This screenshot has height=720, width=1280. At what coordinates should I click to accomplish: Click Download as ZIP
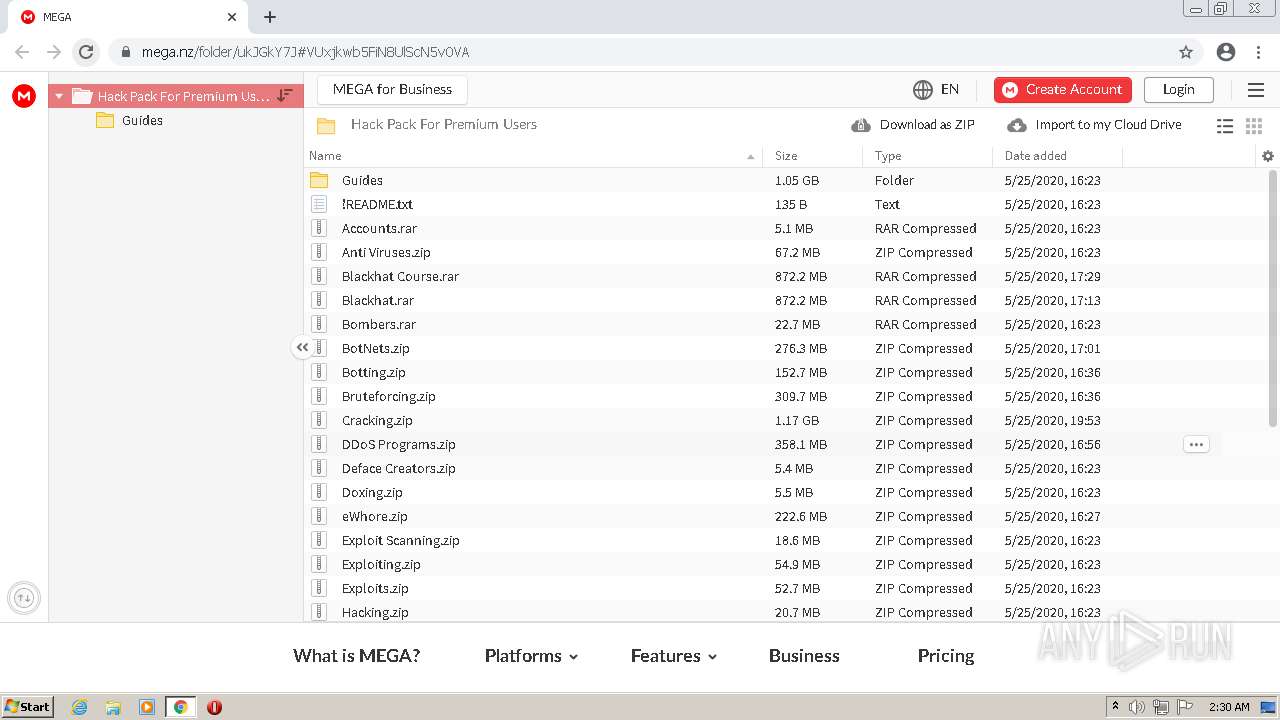pos(913,125)
